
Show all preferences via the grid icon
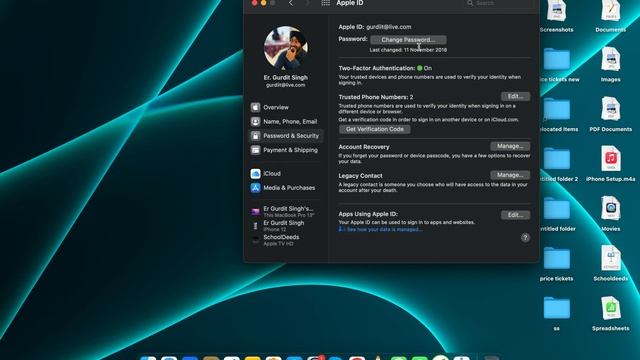(325, 3)
